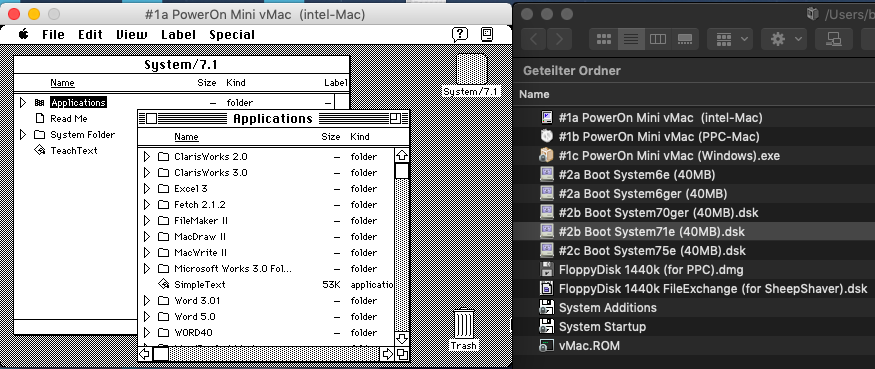This screenshot has width=875, height=369.
Task: Select the SimpleText application icon
Action: (163, 284)
